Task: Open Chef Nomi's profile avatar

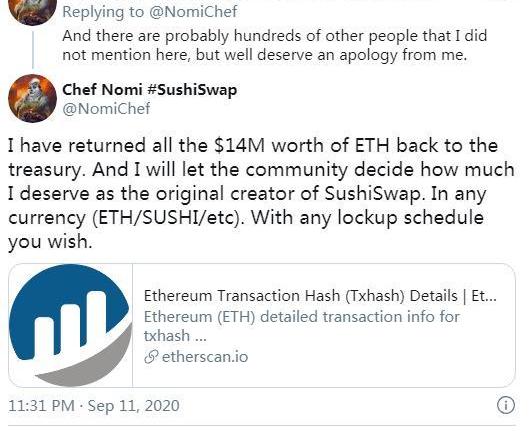Action: click(32, 98)
